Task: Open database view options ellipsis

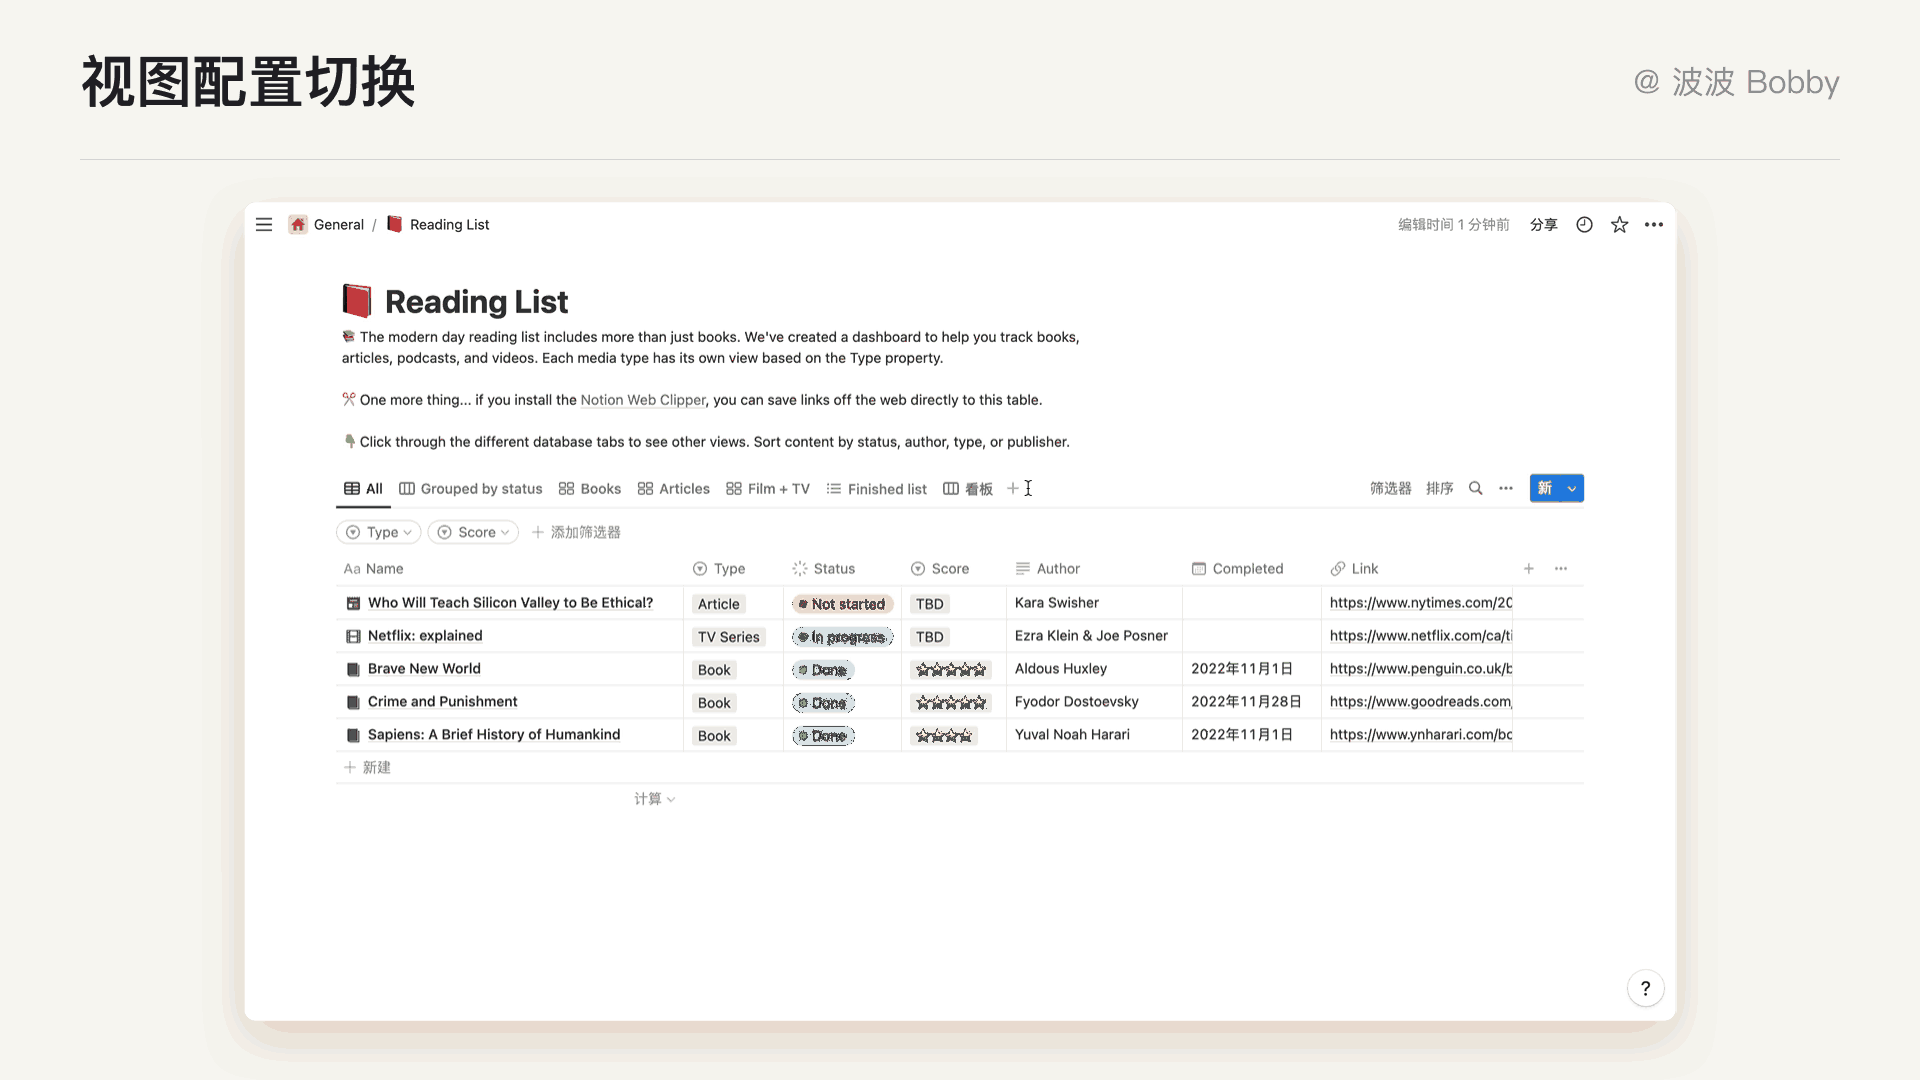Action: pyautogui.click(x=1506, y=488)
